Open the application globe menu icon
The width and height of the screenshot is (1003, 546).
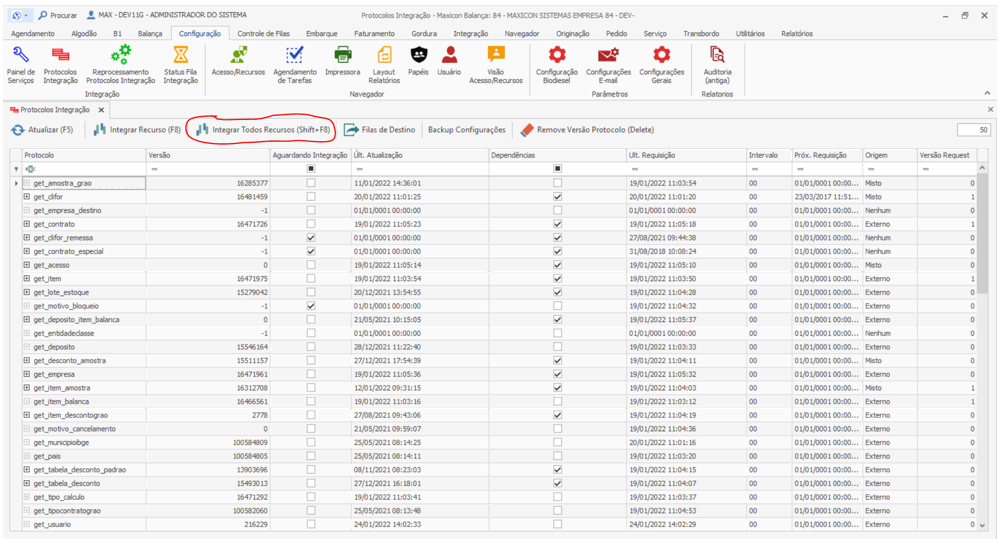tap(17, 15)
